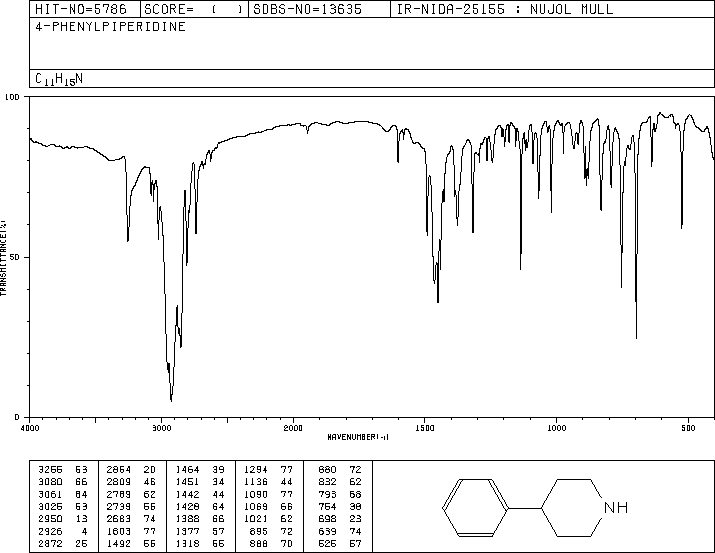Image resolution: width=715 pixels, height=553 pixels.
Task: Click the 2809 wavenumber in peak table
Action: pos(119,482)
